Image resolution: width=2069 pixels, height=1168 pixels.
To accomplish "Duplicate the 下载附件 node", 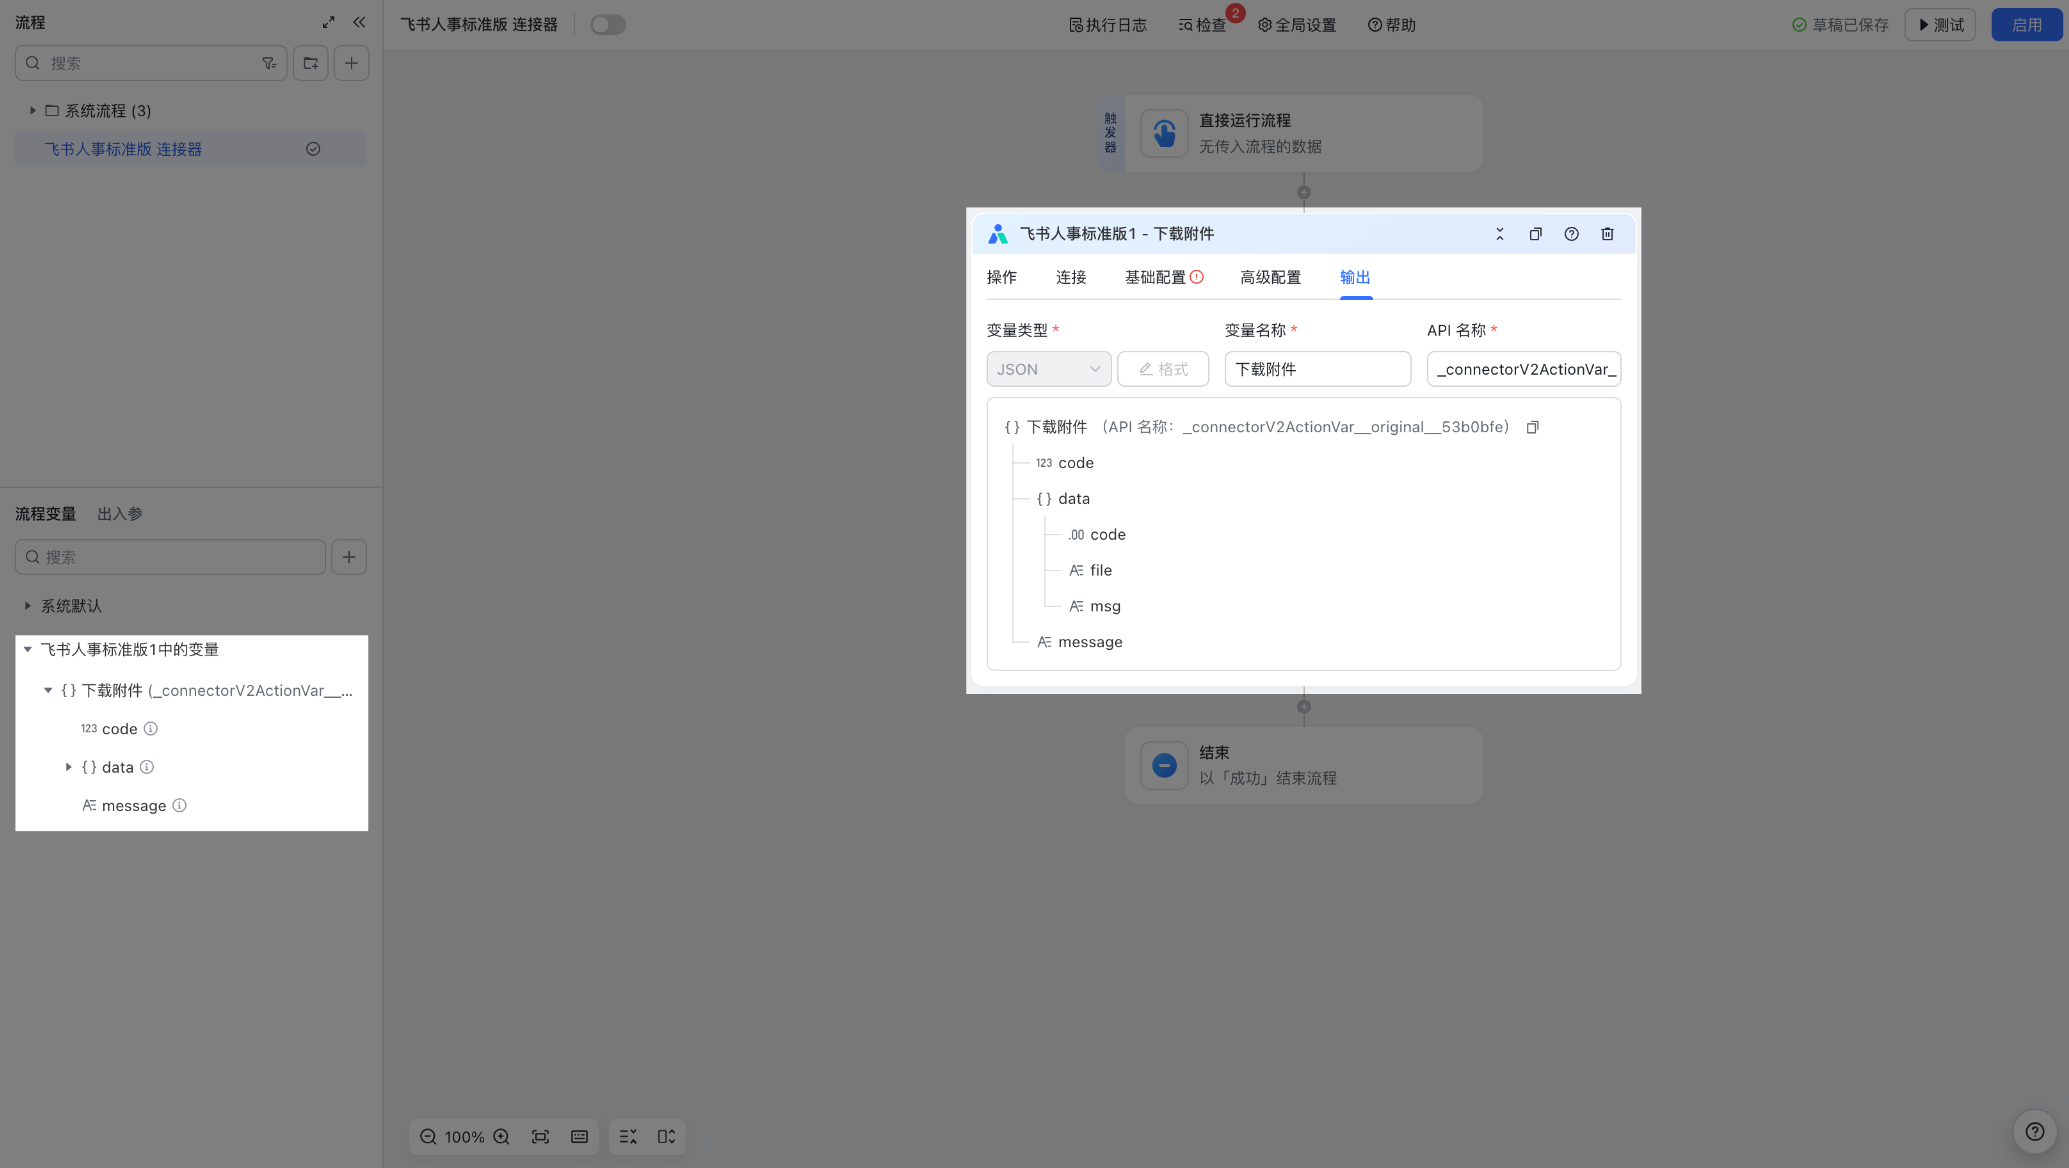I will point(1536,234).
